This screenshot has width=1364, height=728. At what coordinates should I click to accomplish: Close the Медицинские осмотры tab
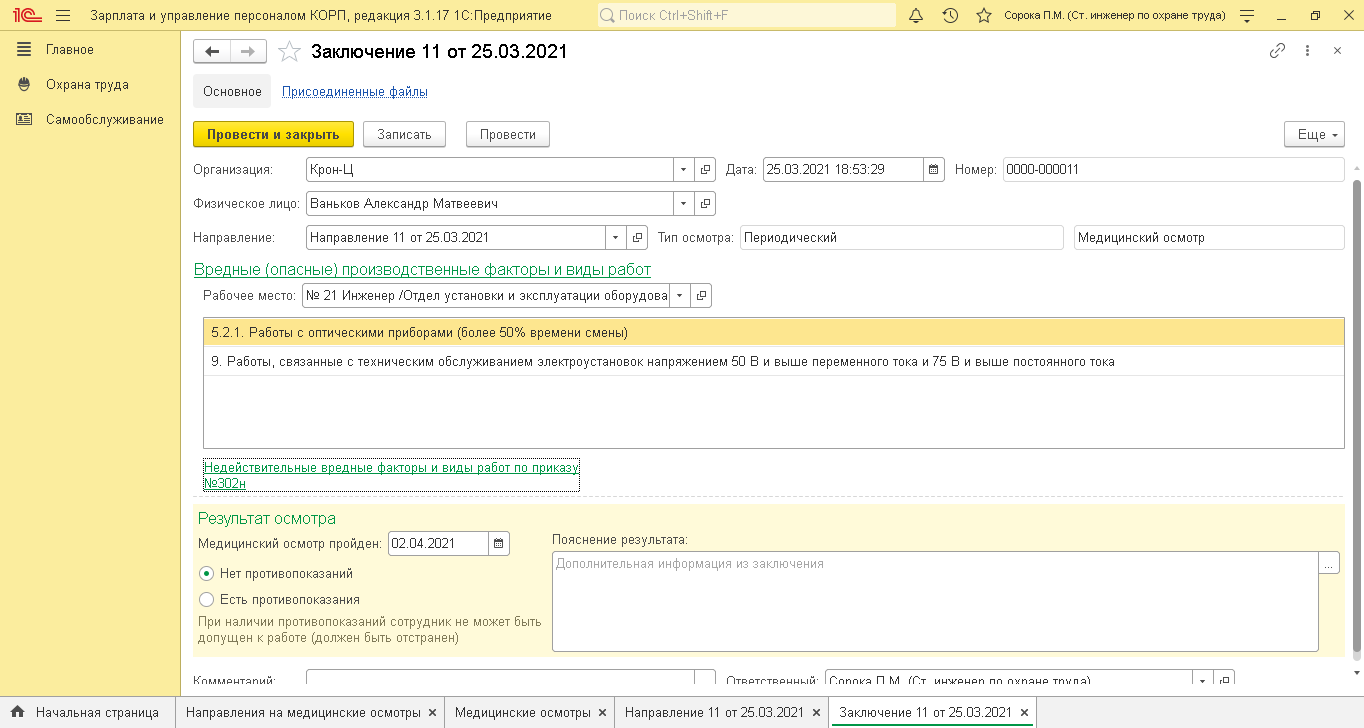[x=602, y=713]
